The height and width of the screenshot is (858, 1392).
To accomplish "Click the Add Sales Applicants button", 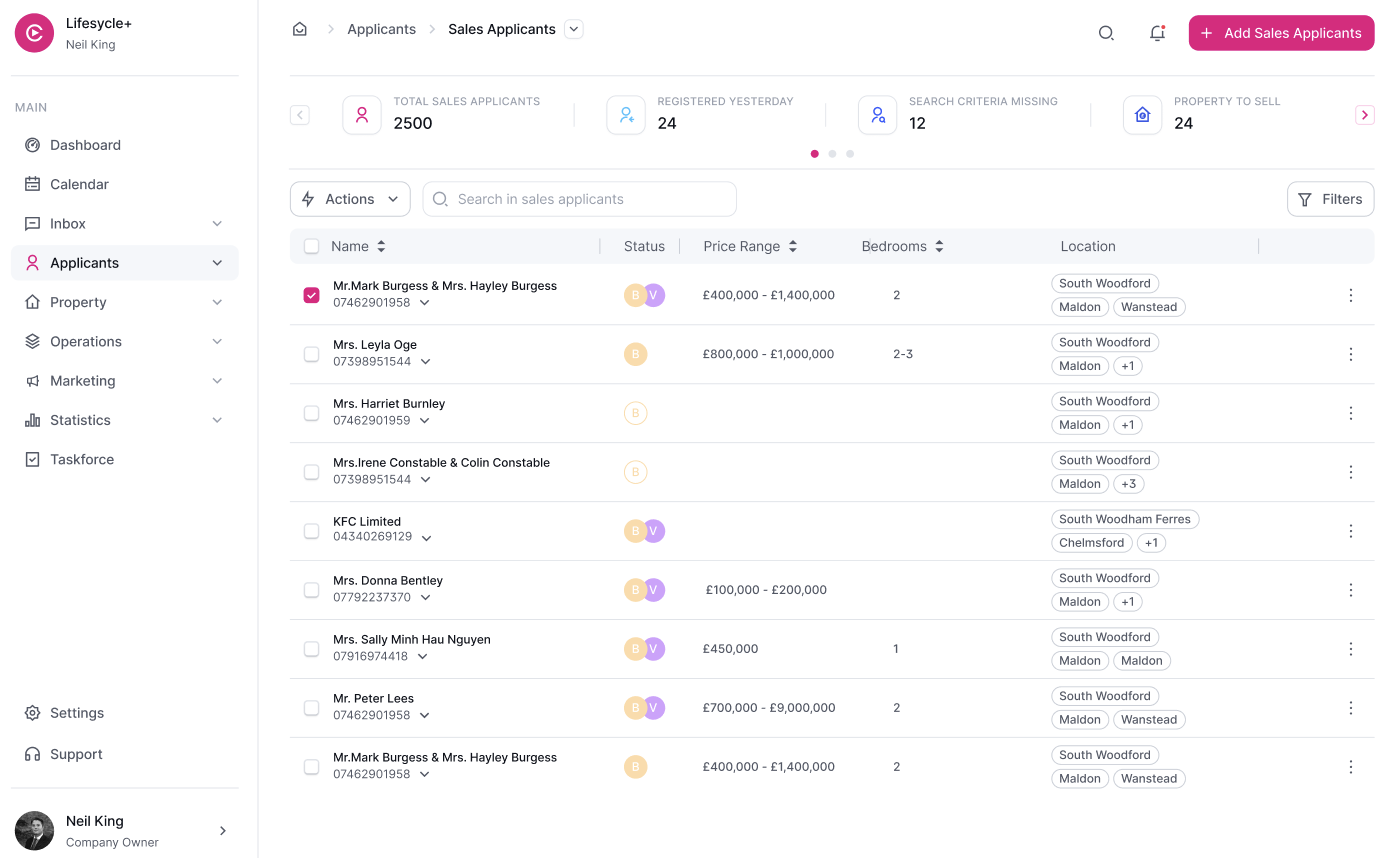I will [1281, 32].
